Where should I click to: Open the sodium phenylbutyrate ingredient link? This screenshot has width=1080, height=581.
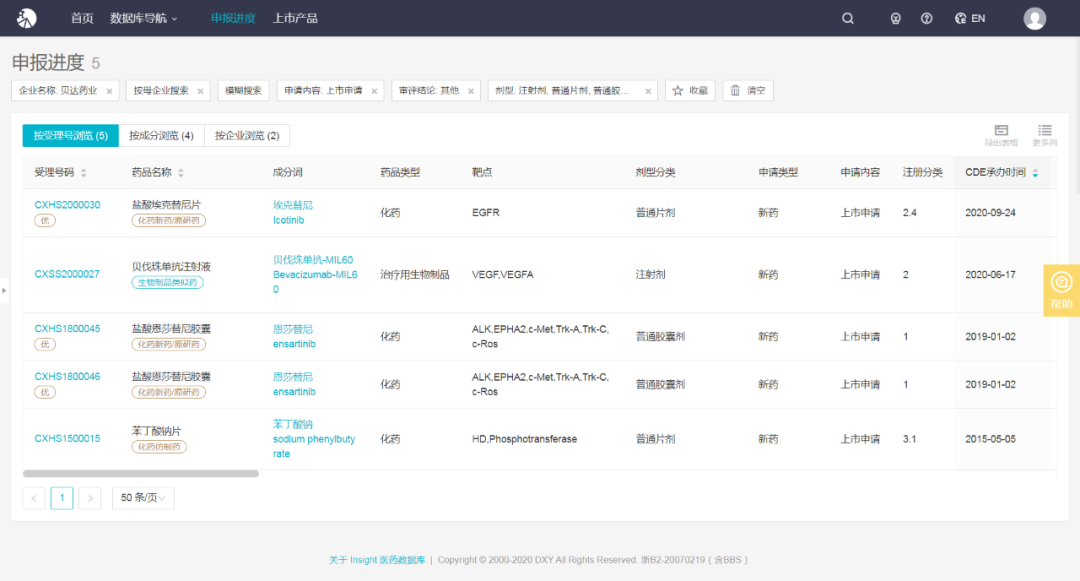point(313,446)
